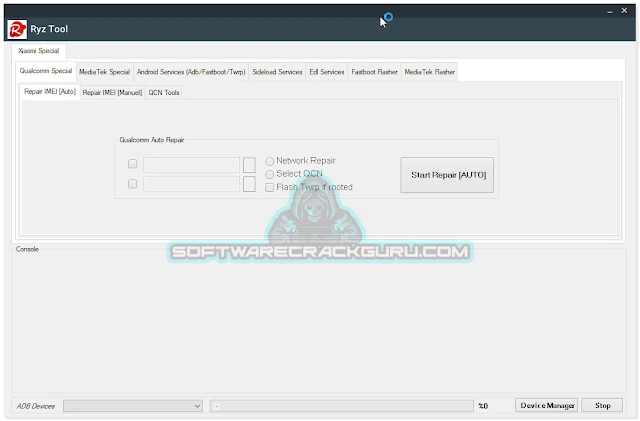Open the Xiaomi Special tab
The height and width of the screenshot is (421, 640).
coord(38,51)
